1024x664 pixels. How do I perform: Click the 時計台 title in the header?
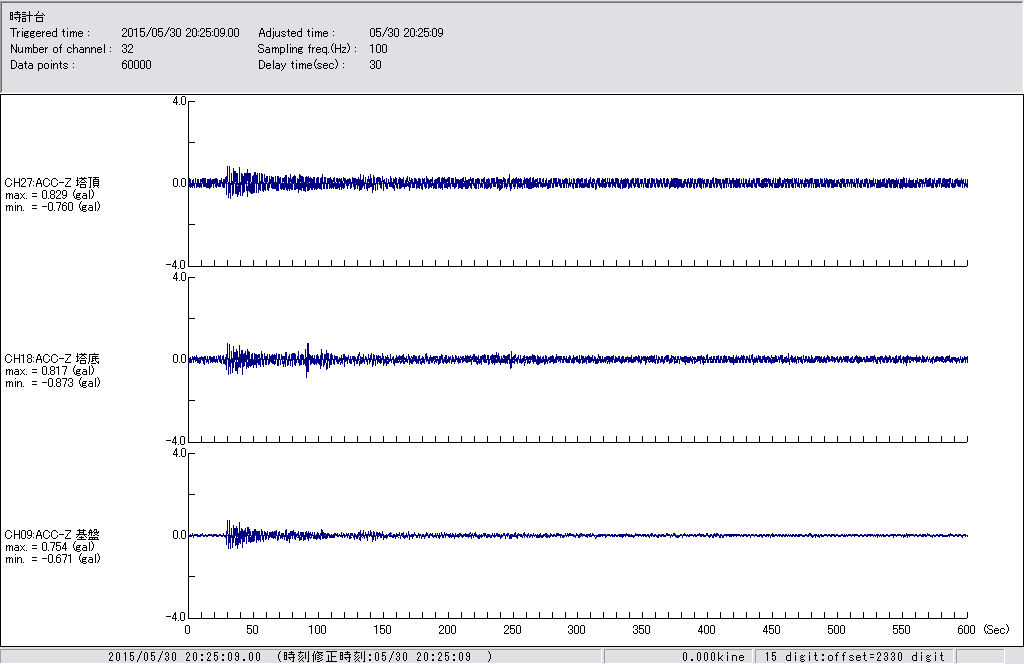[26, 17]
